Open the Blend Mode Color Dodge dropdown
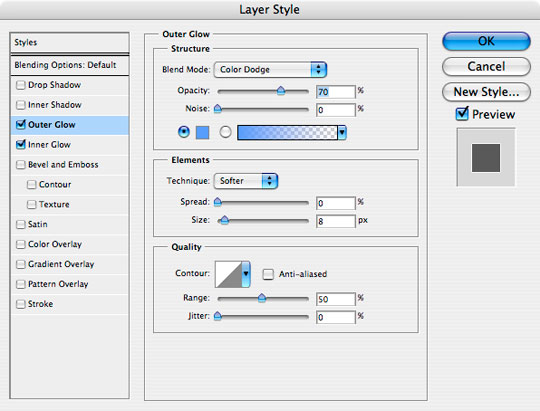 270,70
